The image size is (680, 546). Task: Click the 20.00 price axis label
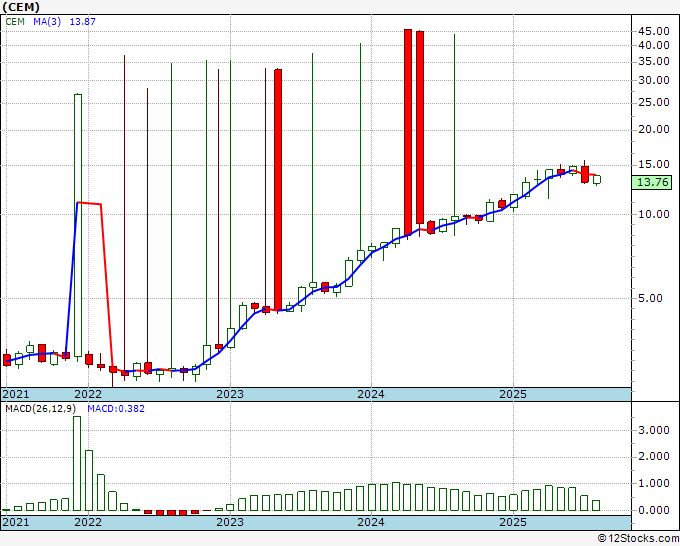654,129
